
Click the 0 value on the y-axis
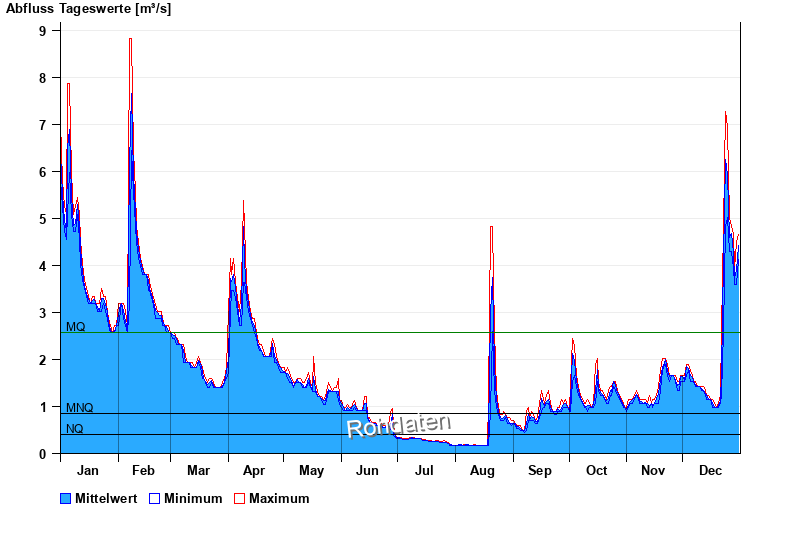(x=43, y=454)
